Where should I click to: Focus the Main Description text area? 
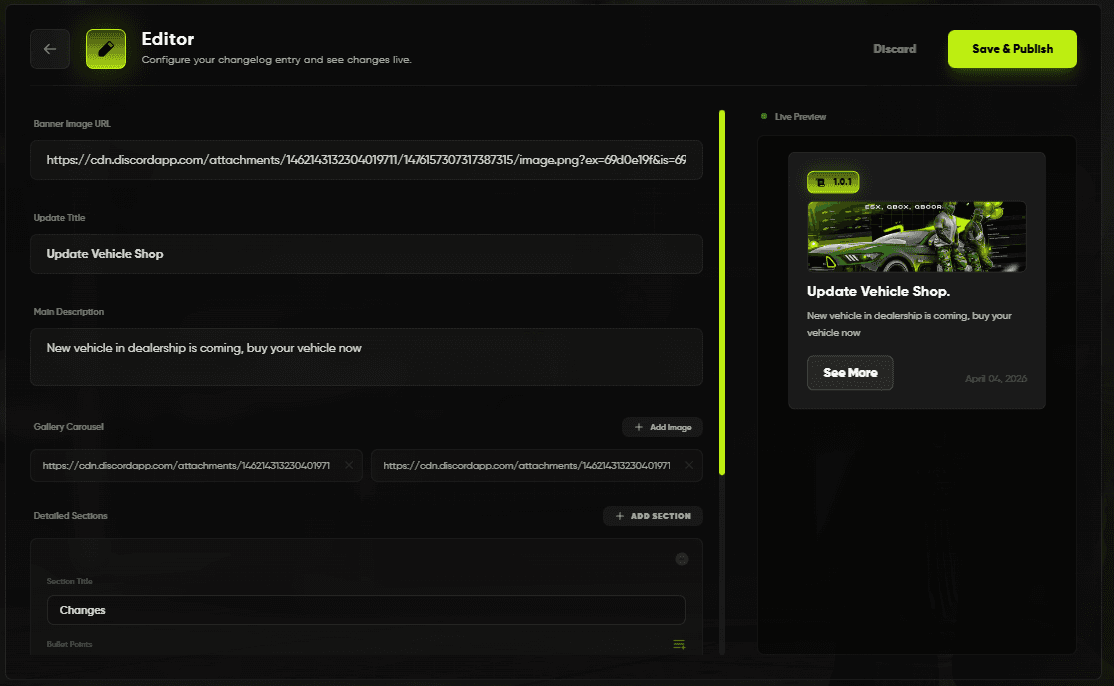pyautogui.click(x=366, y=356)
